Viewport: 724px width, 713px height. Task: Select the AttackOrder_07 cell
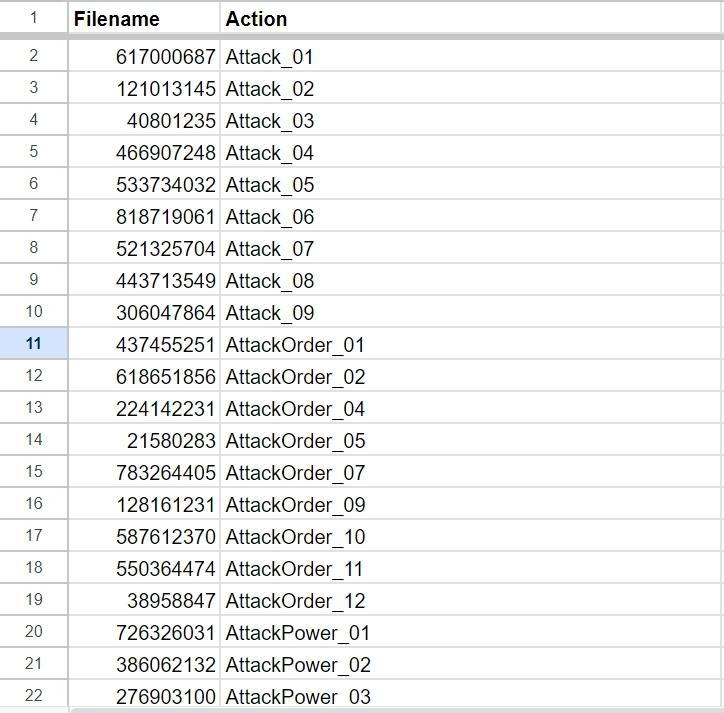(x=470, y=473)
